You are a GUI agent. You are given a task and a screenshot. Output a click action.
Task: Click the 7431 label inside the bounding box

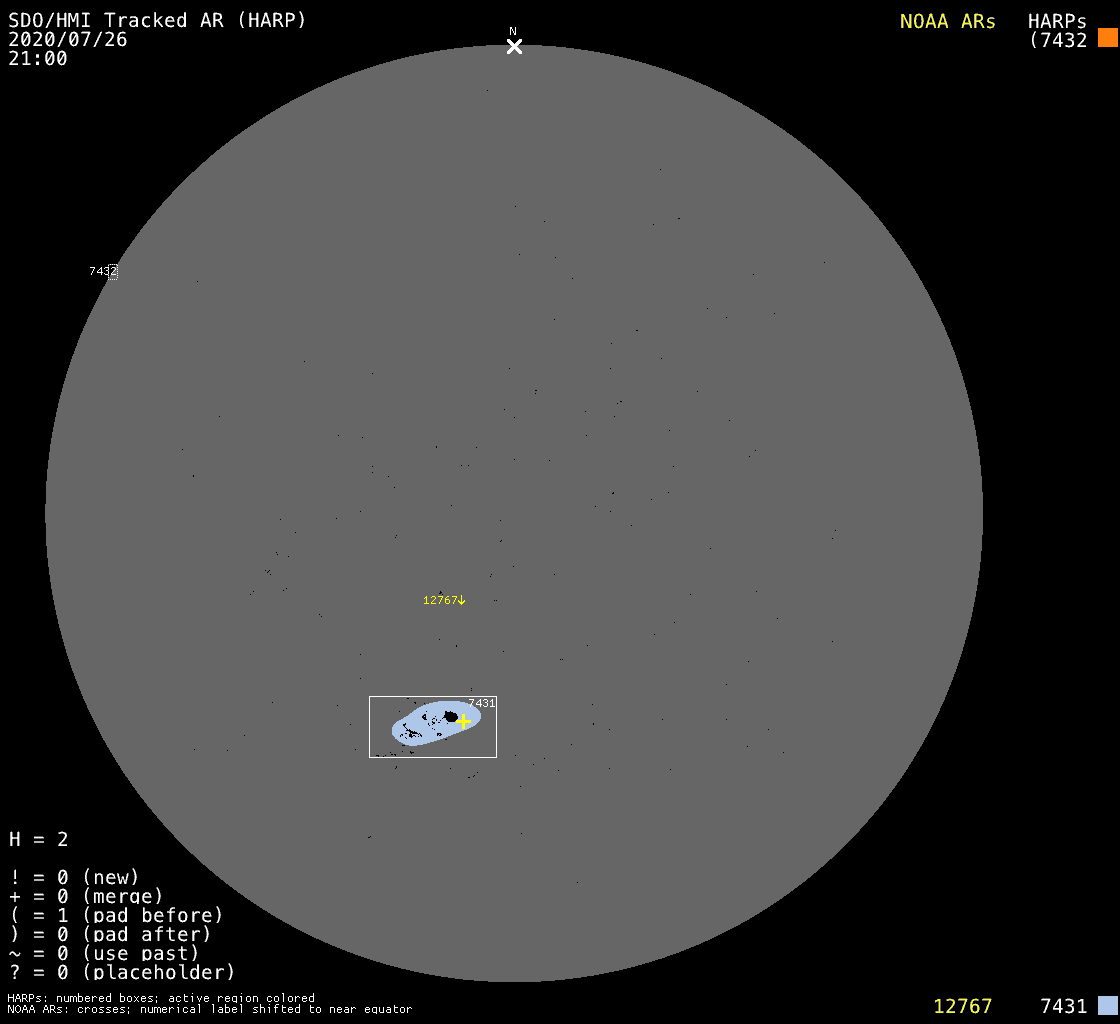pyautogui.click(x=482, y=703)
